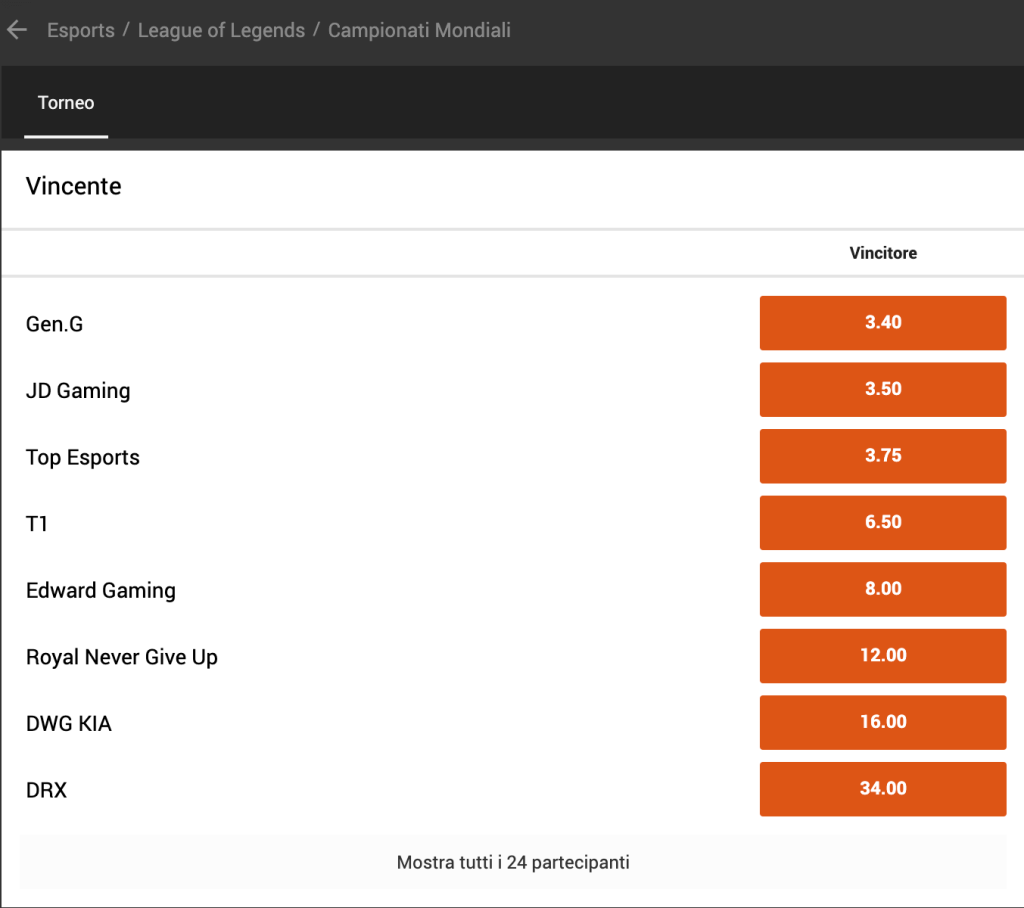Image resolution: width=1024 pixels, height=908 pixels.
Task: Click the T1 team name
Action: click(x=37, y=524)
